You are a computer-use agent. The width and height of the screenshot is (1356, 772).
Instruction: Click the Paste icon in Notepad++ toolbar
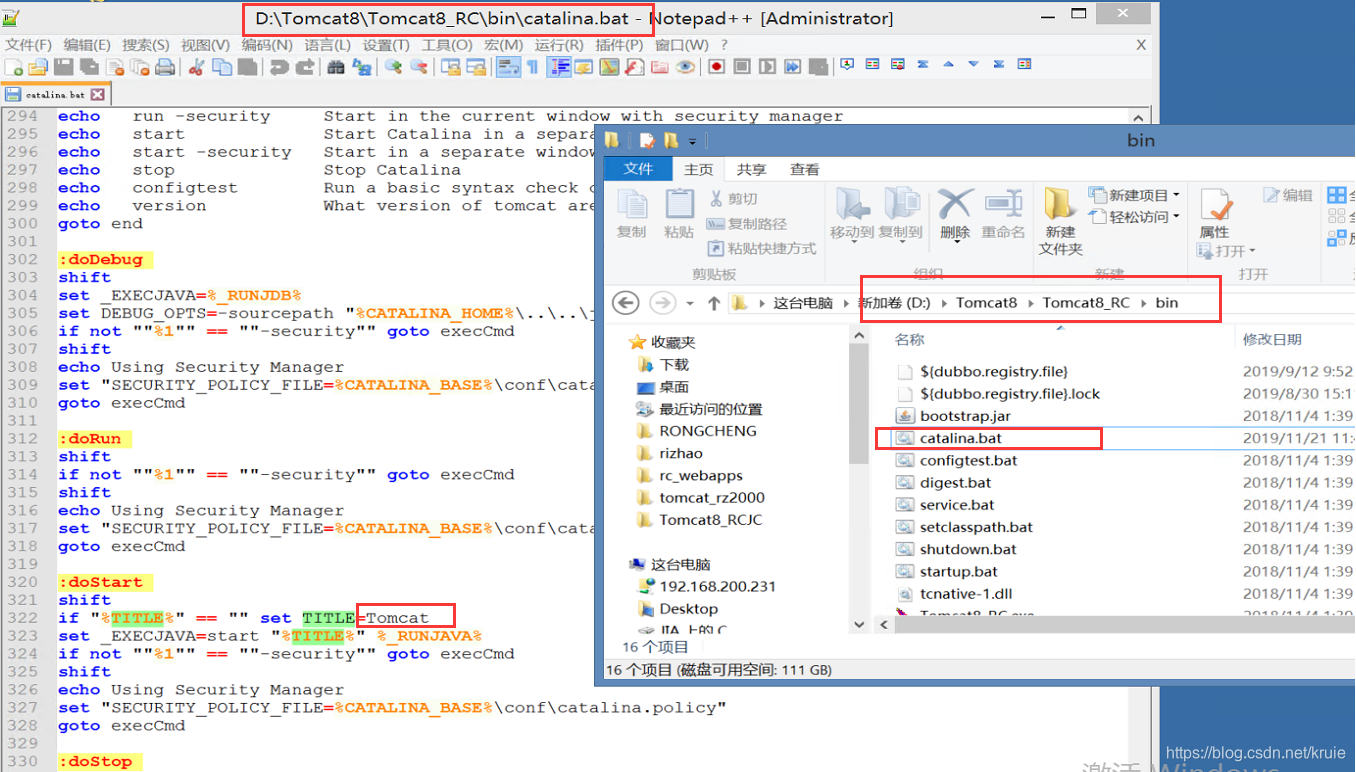pyautogui.click(x=247, y=67)
